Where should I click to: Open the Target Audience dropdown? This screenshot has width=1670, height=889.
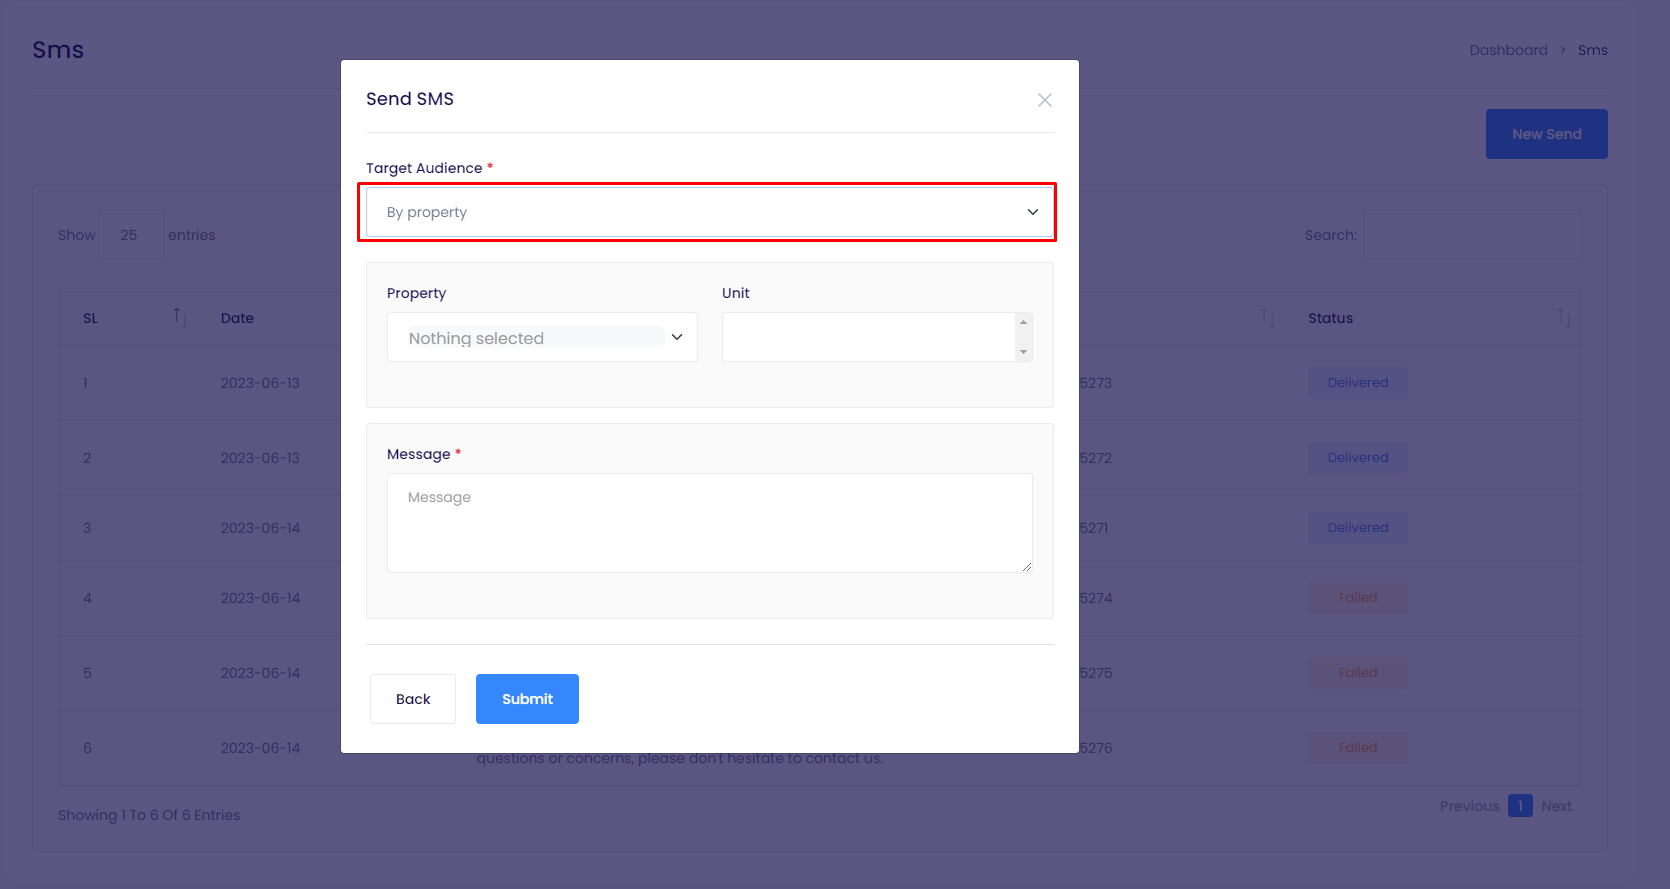[x=709, y=212]
